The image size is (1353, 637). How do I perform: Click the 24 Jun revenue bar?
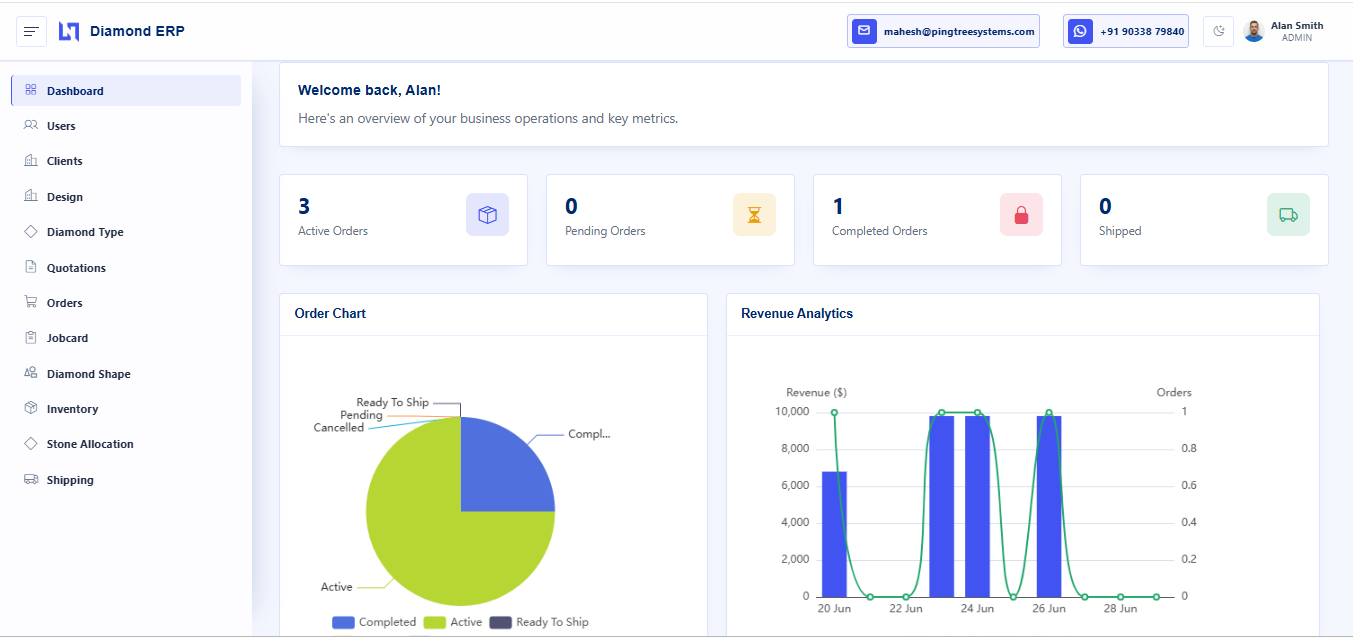click(977, 506)
